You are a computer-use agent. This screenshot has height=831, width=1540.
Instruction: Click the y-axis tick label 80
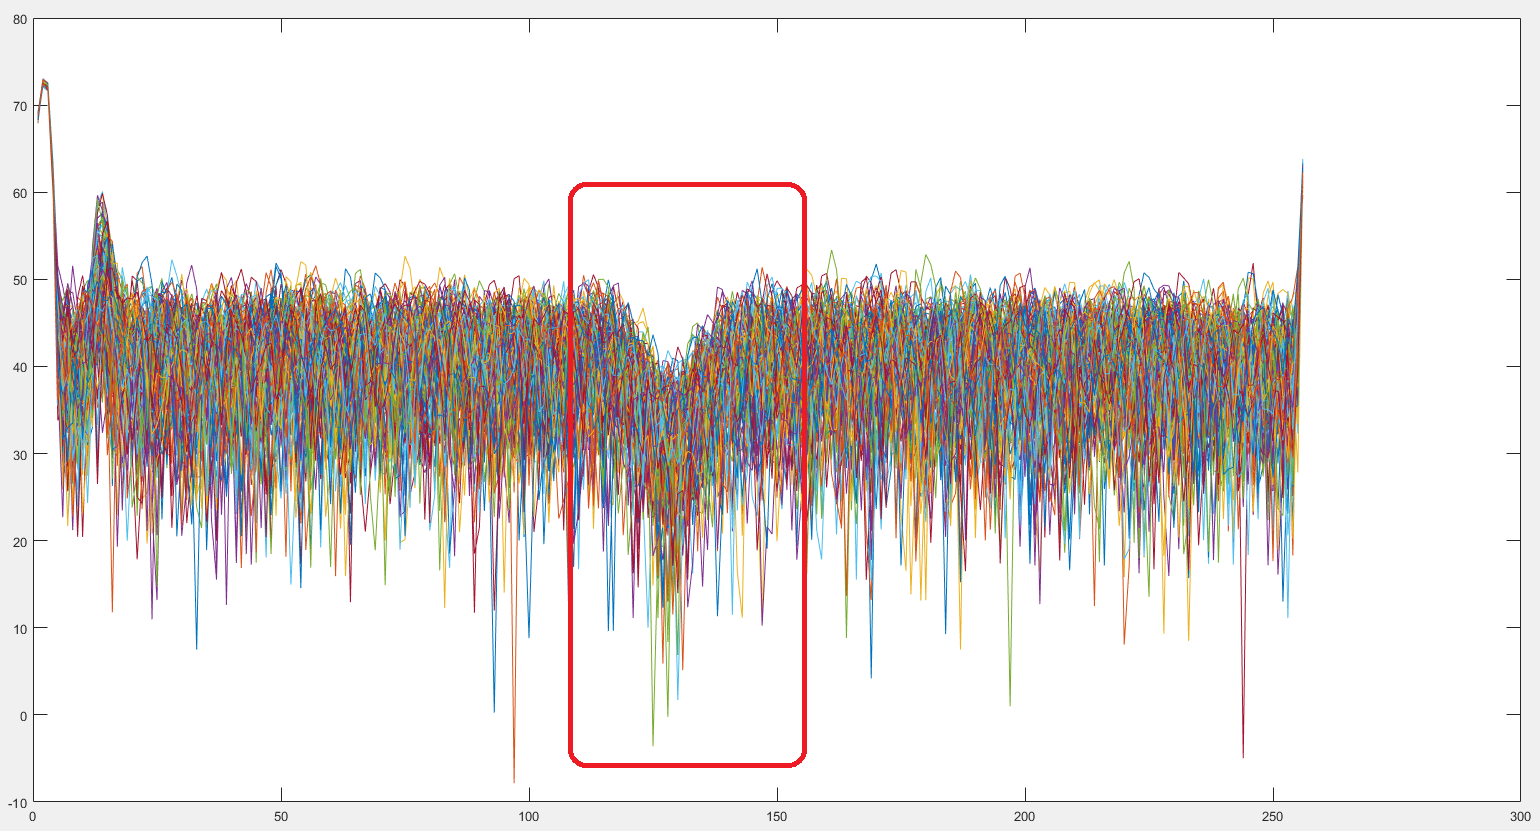click(x=20, y=19)
